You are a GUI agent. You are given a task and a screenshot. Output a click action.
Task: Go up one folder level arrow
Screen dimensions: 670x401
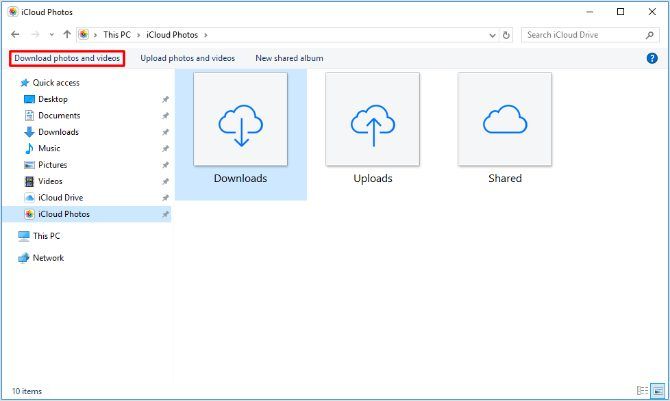[x=67, y=35]
